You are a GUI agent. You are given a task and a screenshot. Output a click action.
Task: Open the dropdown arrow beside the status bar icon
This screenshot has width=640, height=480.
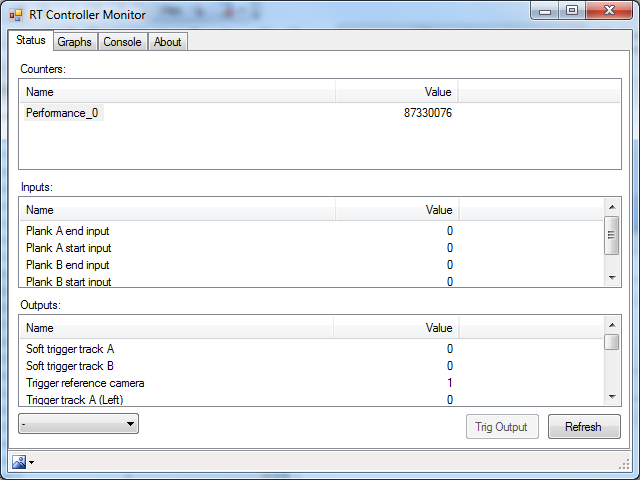[32, 462]
